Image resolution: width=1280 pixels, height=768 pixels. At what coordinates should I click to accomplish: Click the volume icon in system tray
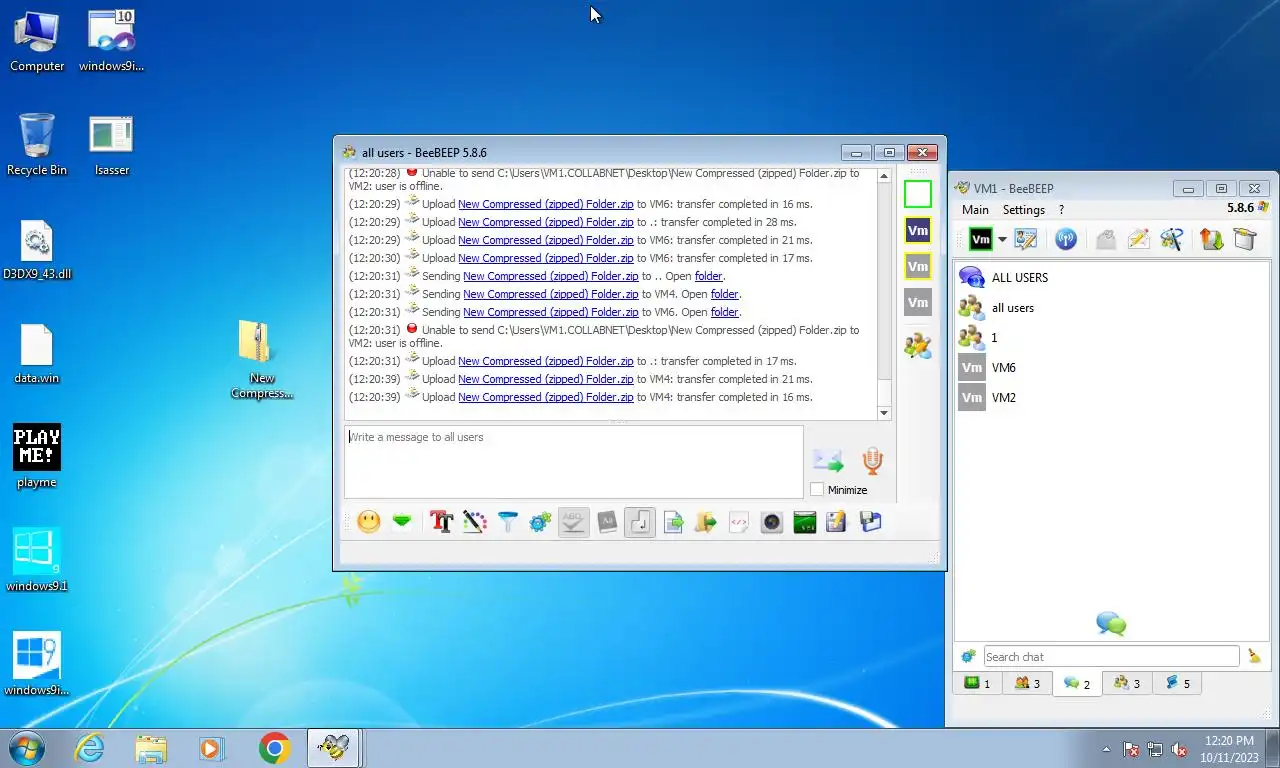(1179, 749)
